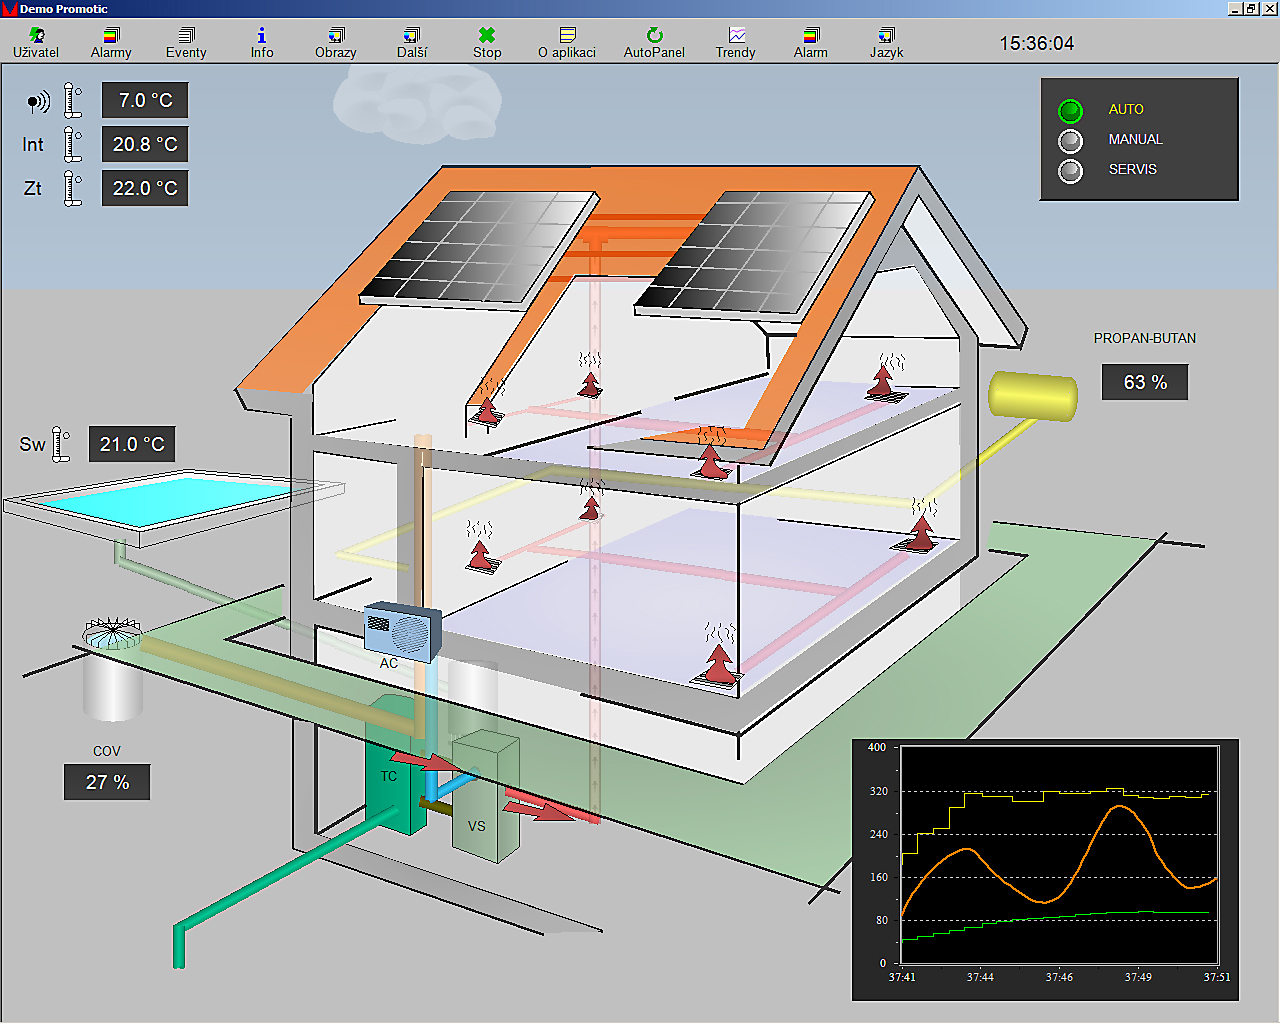Minimize the Demo Promotic window
Screen dimensions: 1280x1024
pos(1235,8)
